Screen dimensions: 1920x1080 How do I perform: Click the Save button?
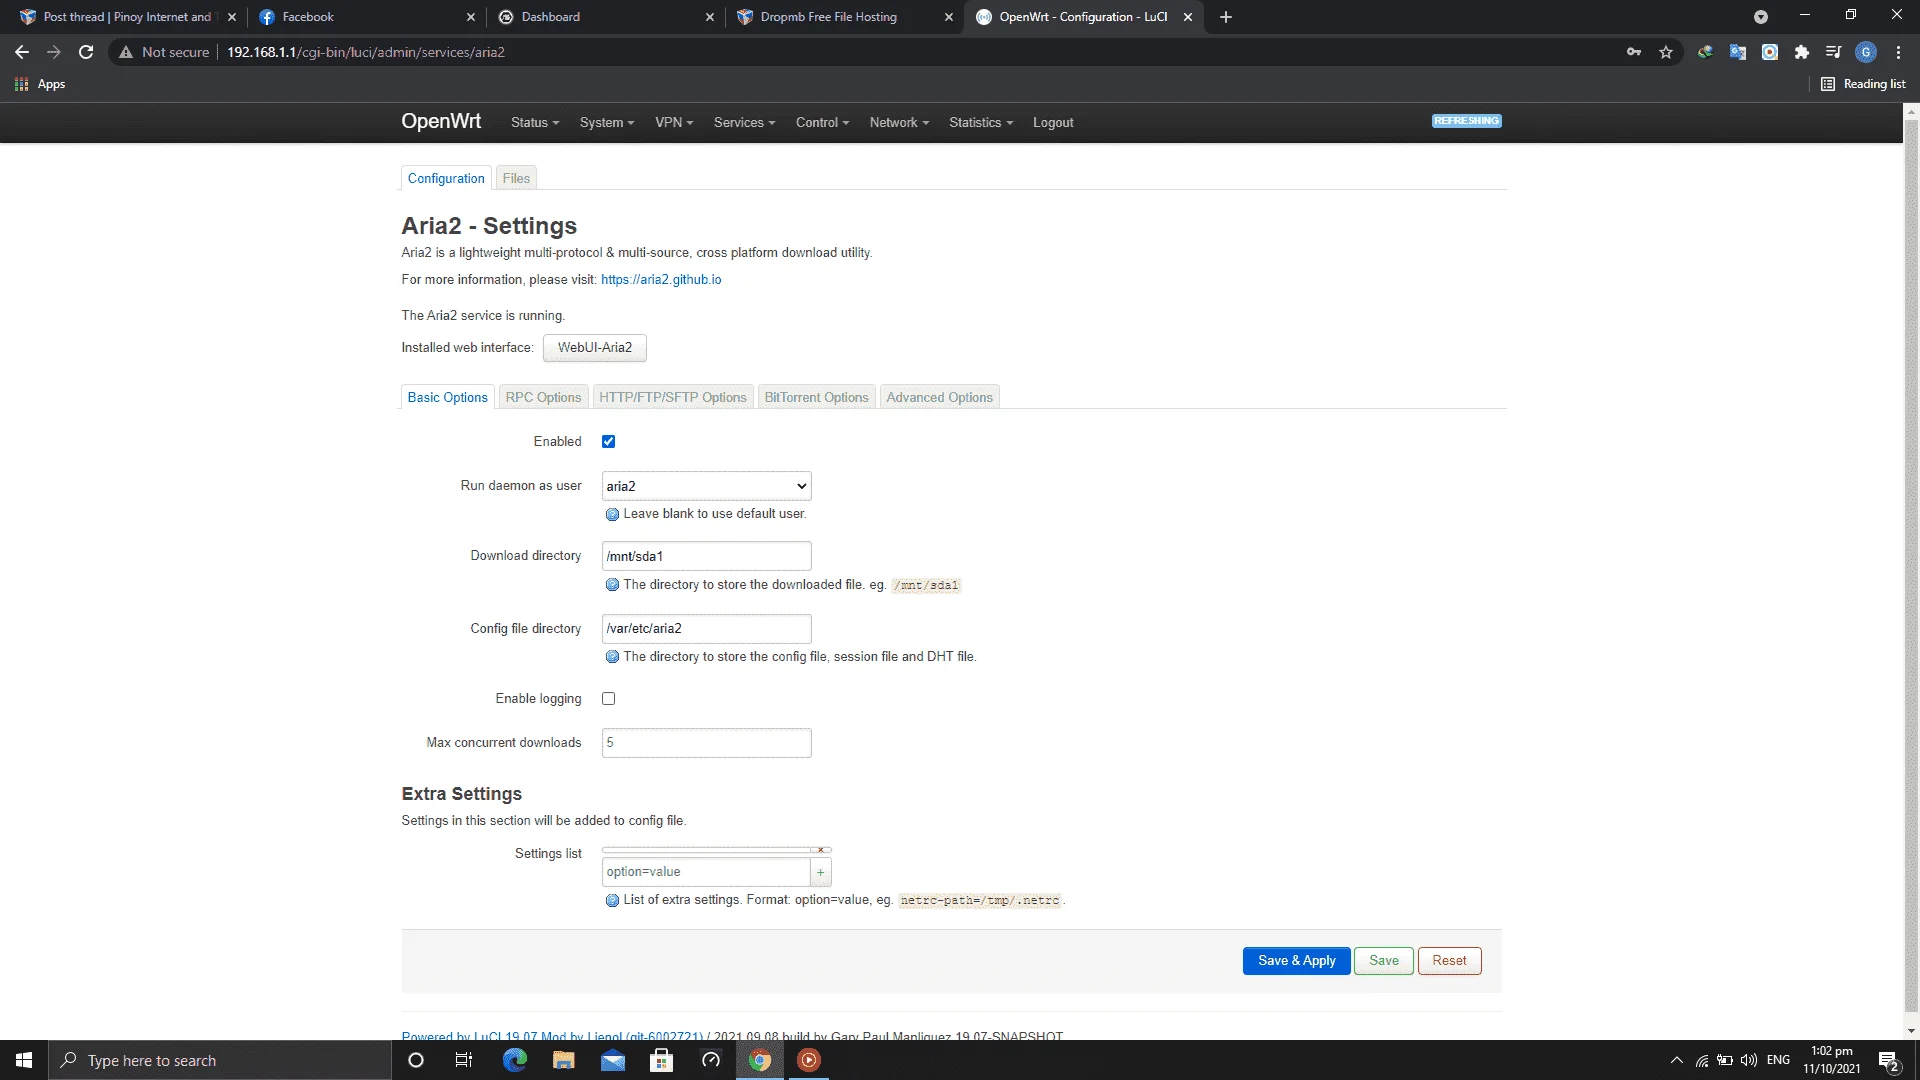[1384, 961]
